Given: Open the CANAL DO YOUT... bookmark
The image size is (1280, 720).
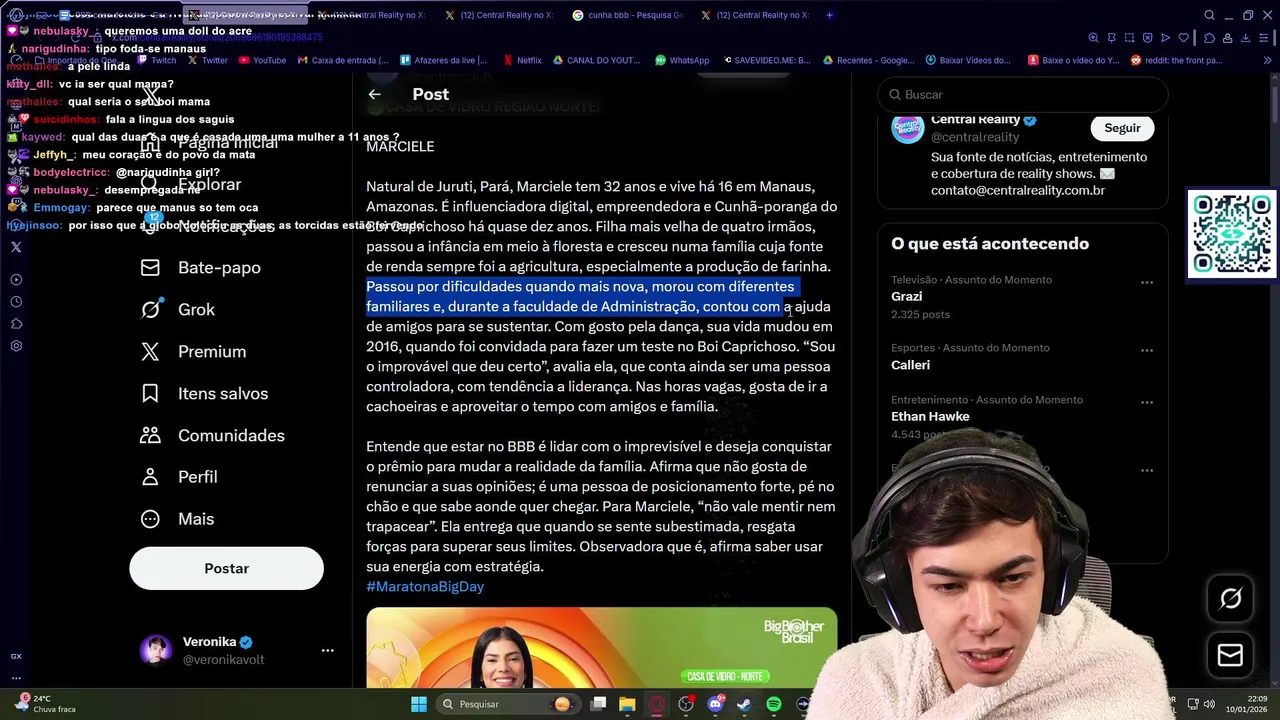Looking at the screenshot, I should pos(595,60).
